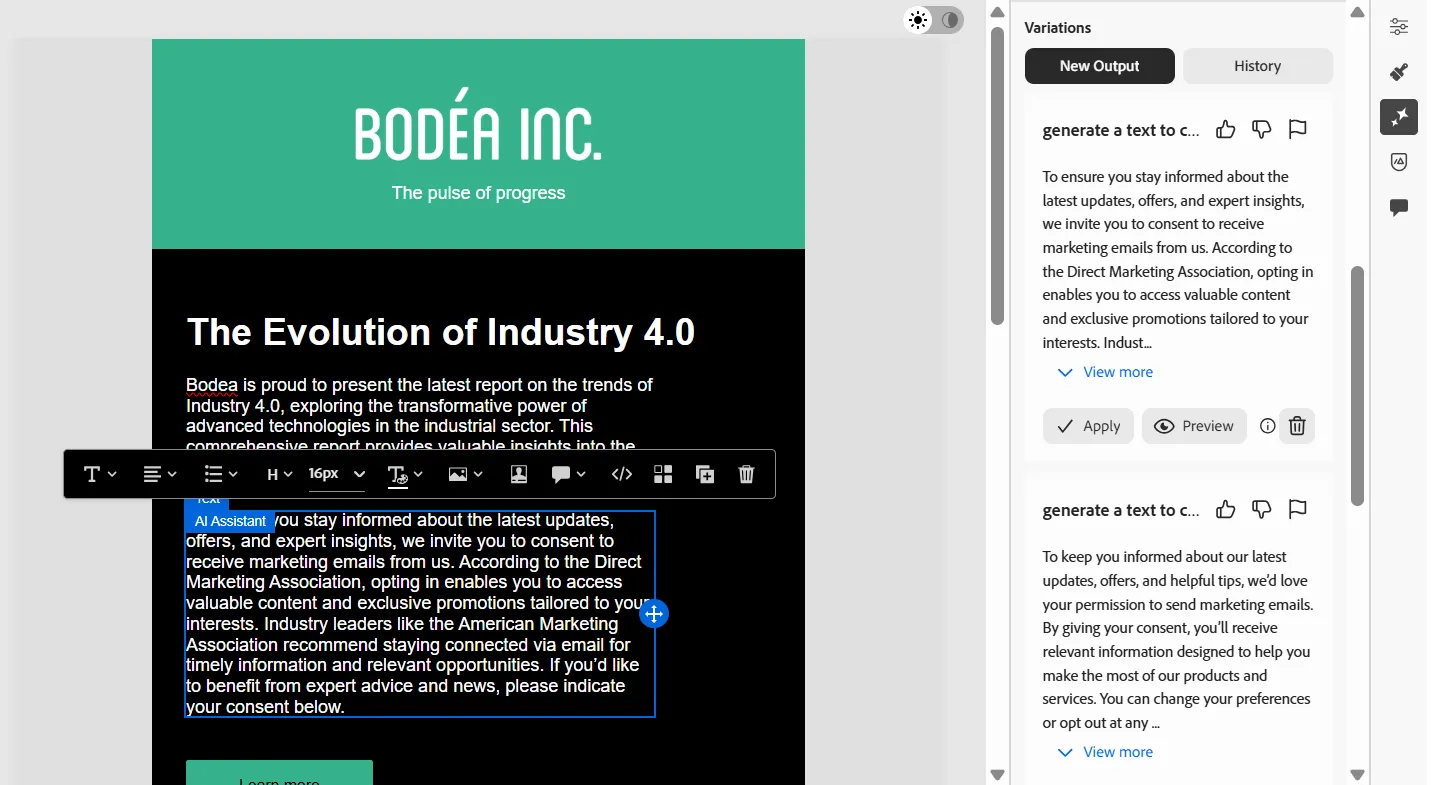1432x785 pixels.
Task: Open the heading level dropdown
Action: 279,474
